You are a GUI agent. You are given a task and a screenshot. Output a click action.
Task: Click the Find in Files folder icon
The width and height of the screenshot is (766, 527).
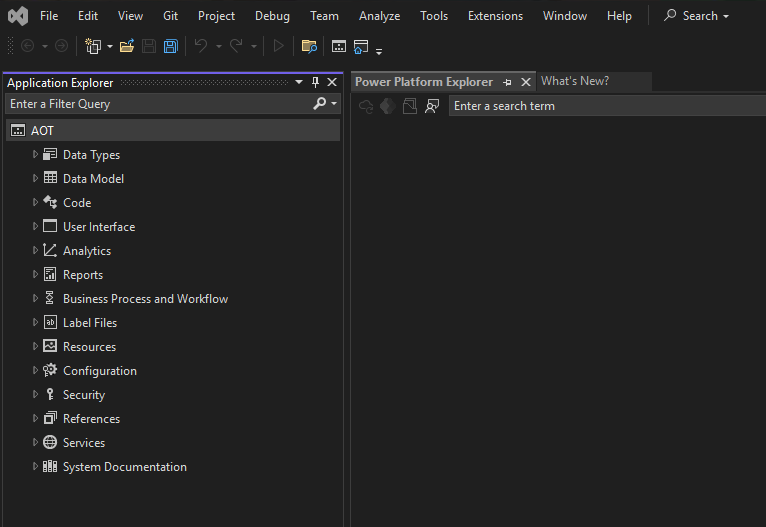309,46
